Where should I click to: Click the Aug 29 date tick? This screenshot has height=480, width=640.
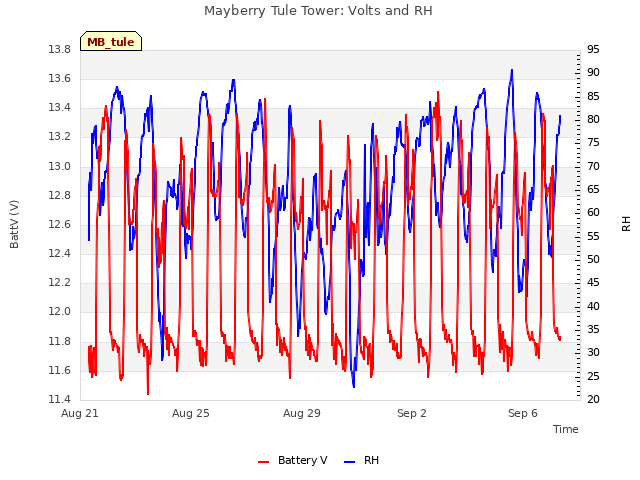302,413
